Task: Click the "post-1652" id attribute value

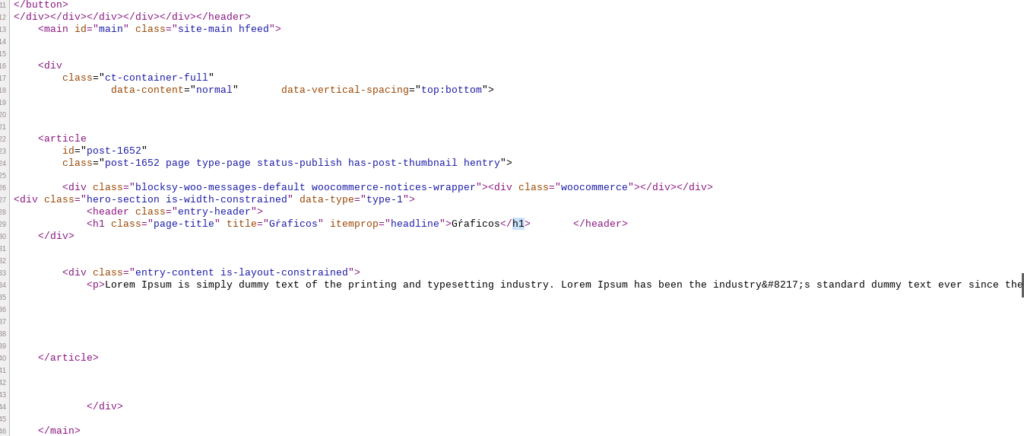Action: (114, 151)
